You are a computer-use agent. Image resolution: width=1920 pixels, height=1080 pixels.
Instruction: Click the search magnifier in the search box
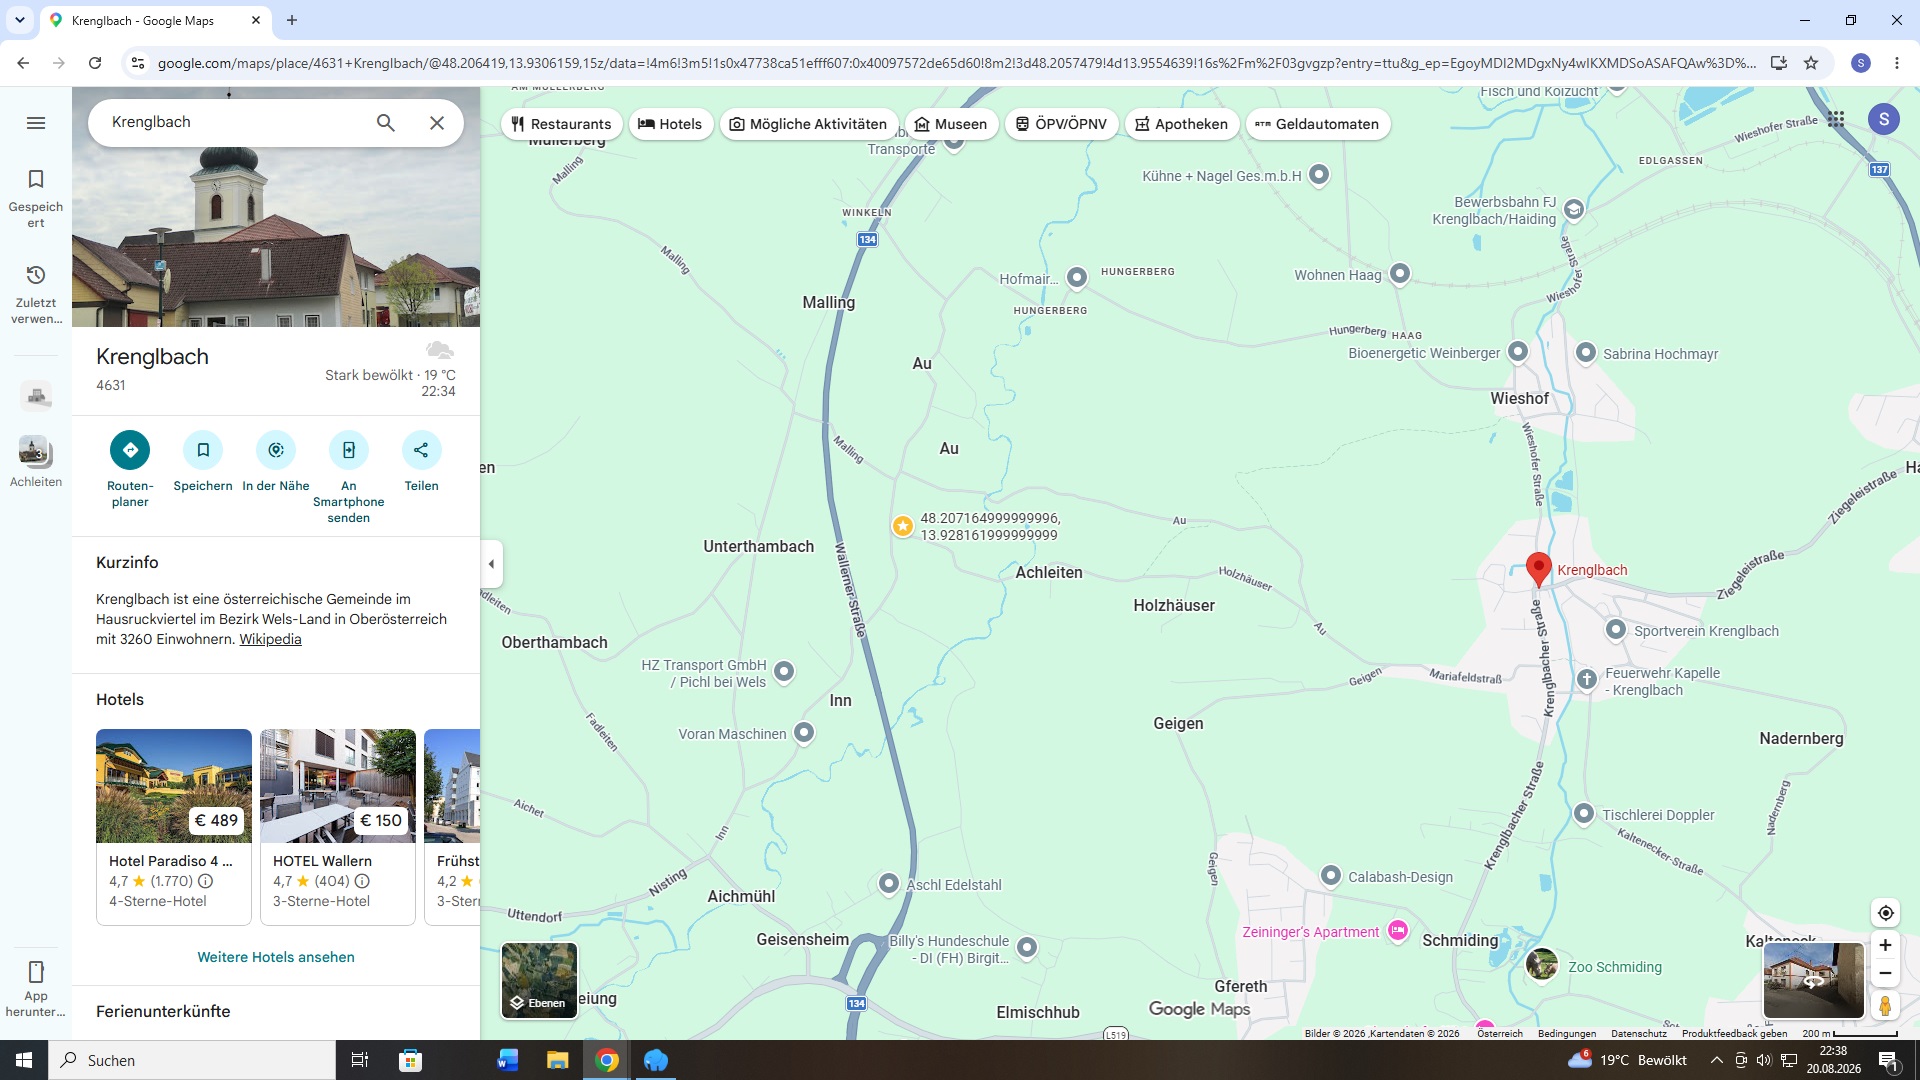386,123
